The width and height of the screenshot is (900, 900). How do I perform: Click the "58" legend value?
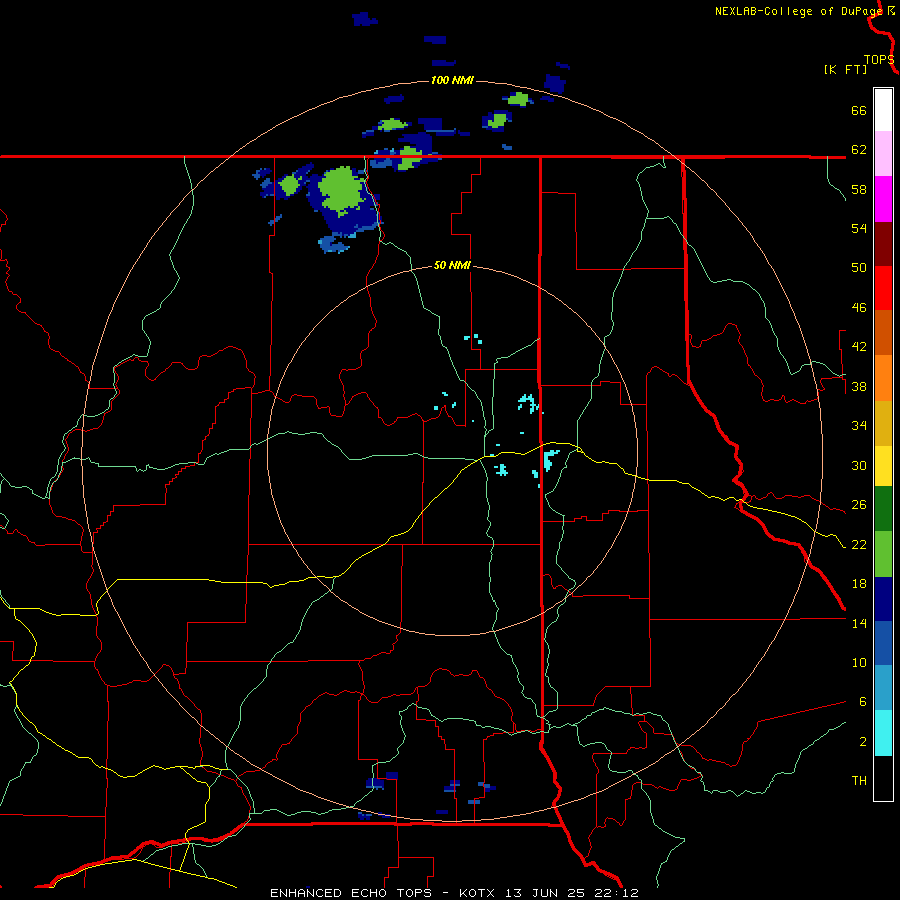coord(859,189)
